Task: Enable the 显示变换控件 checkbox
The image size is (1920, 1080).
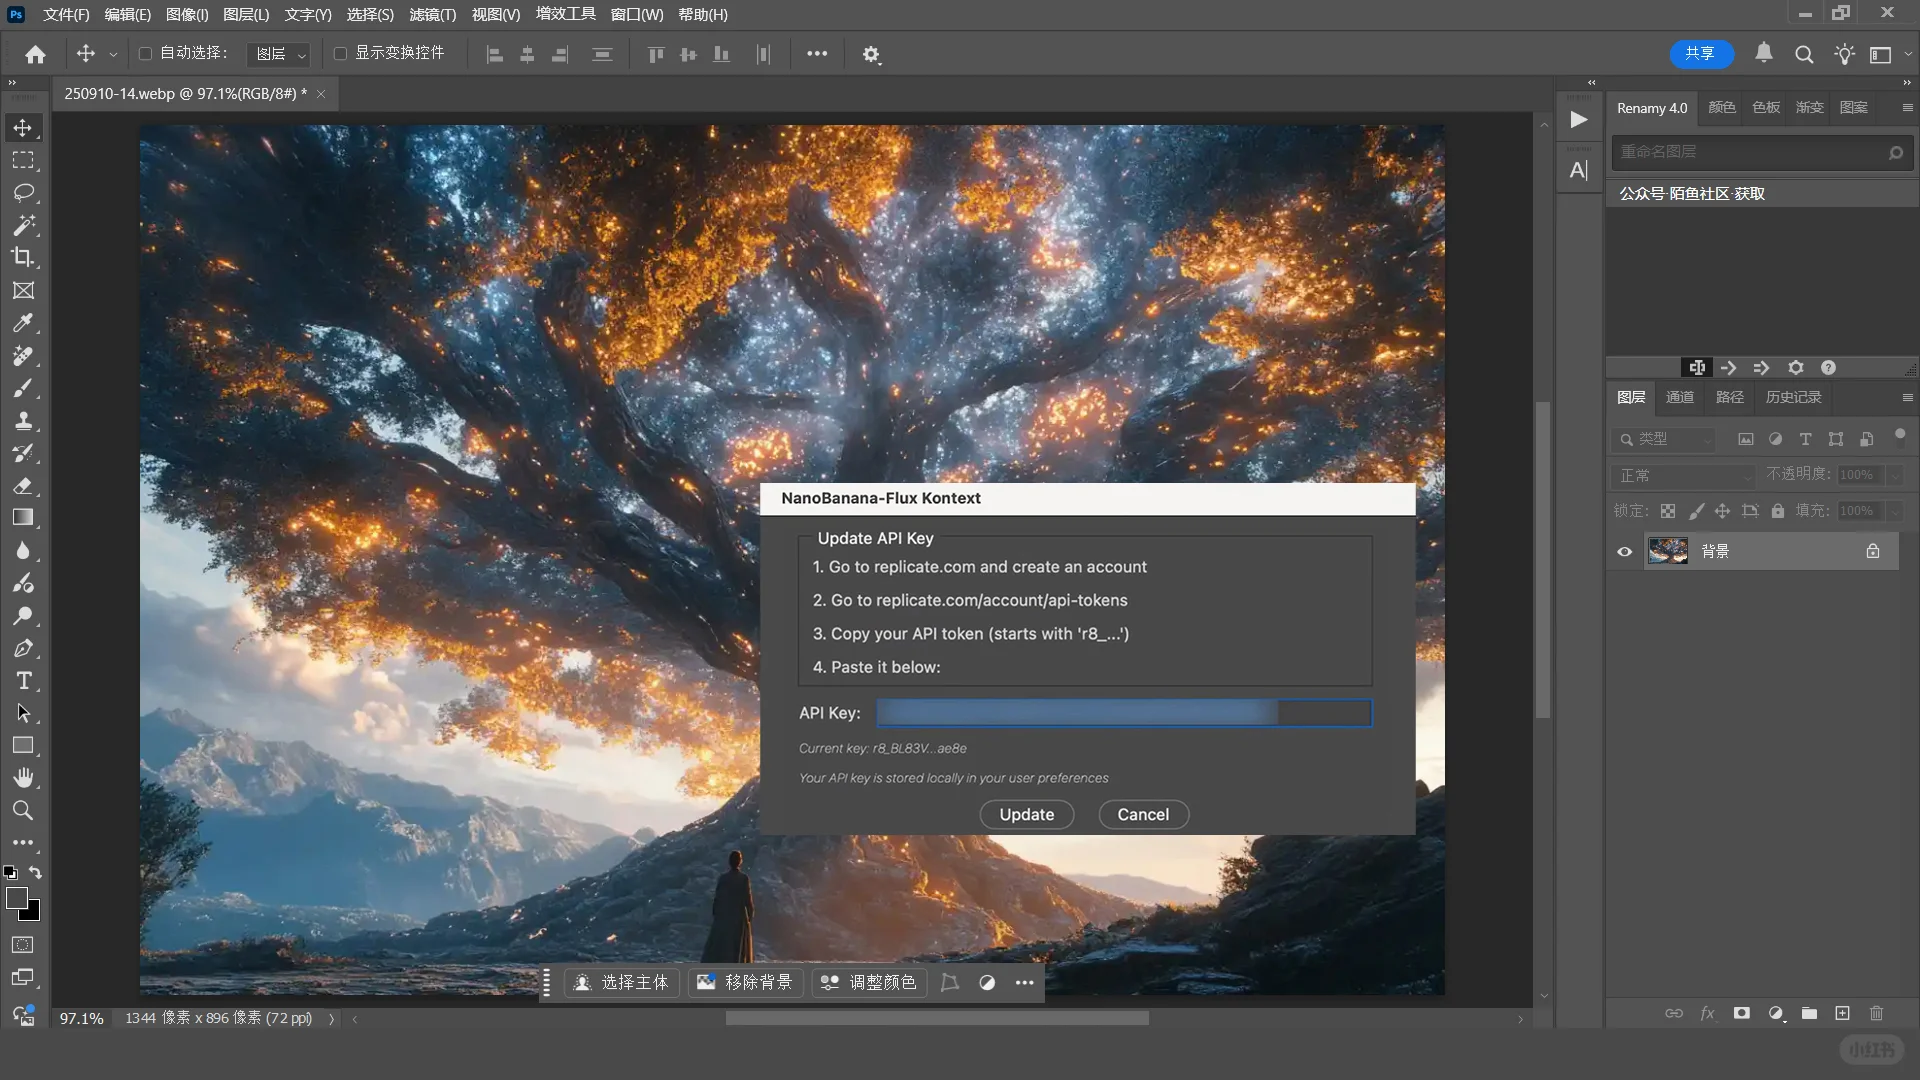Action: pyautogui.click(x=340, y=53)
